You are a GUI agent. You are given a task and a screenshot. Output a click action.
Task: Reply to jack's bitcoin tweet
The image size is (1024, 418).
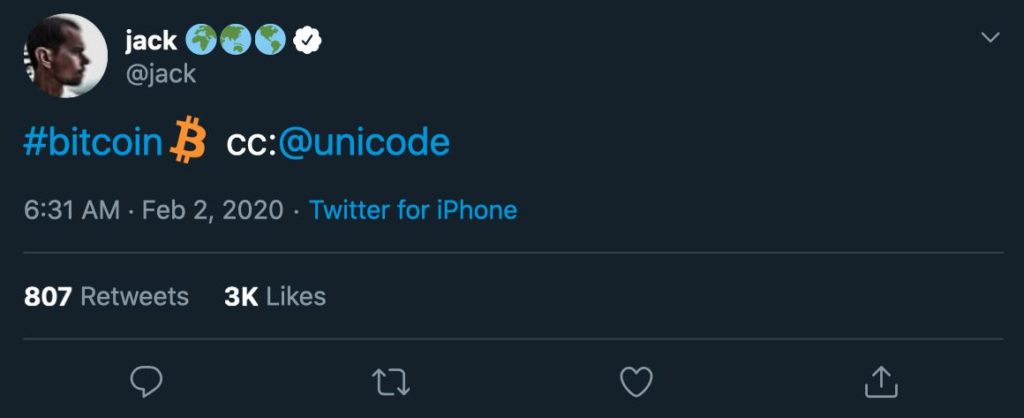click(x=146, y=381)
